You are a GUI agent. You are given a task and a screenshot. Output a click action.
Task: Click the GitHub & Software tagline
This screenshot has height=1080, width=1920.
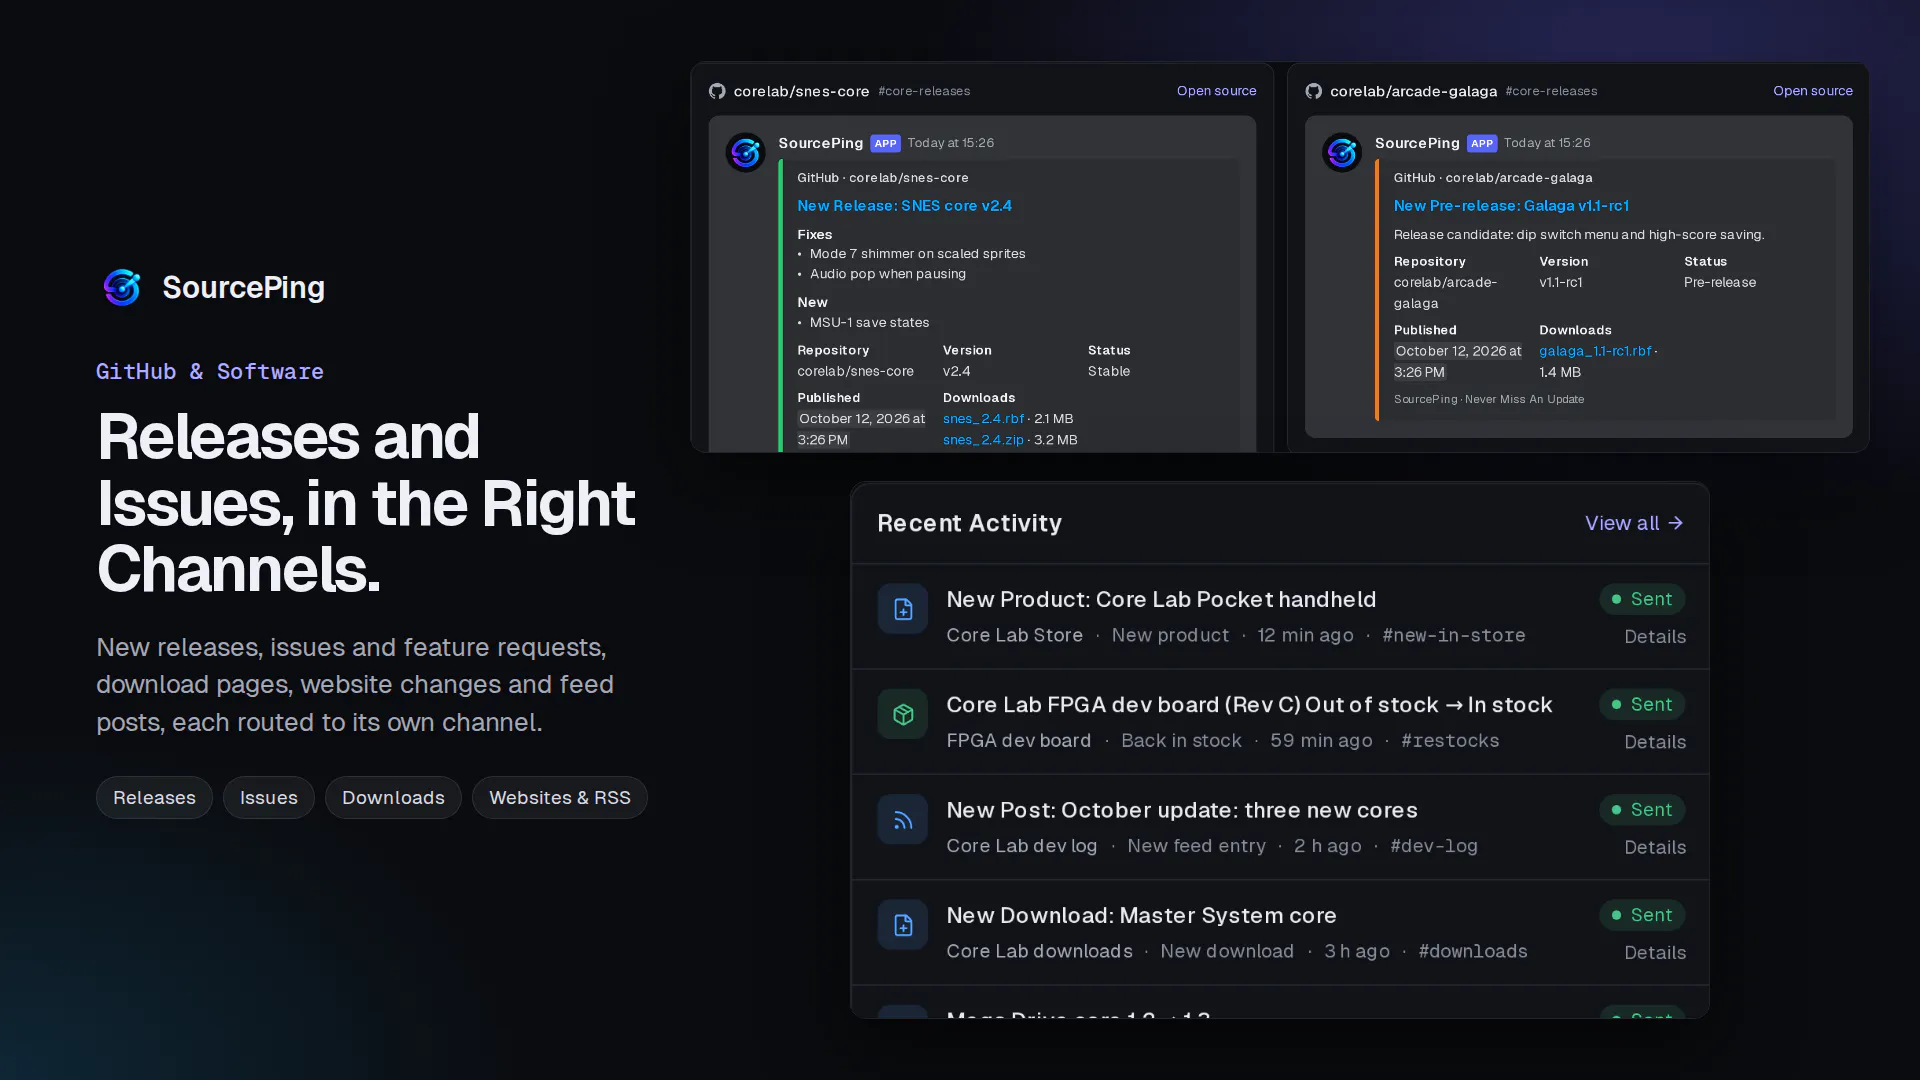(x=210, y=372)
